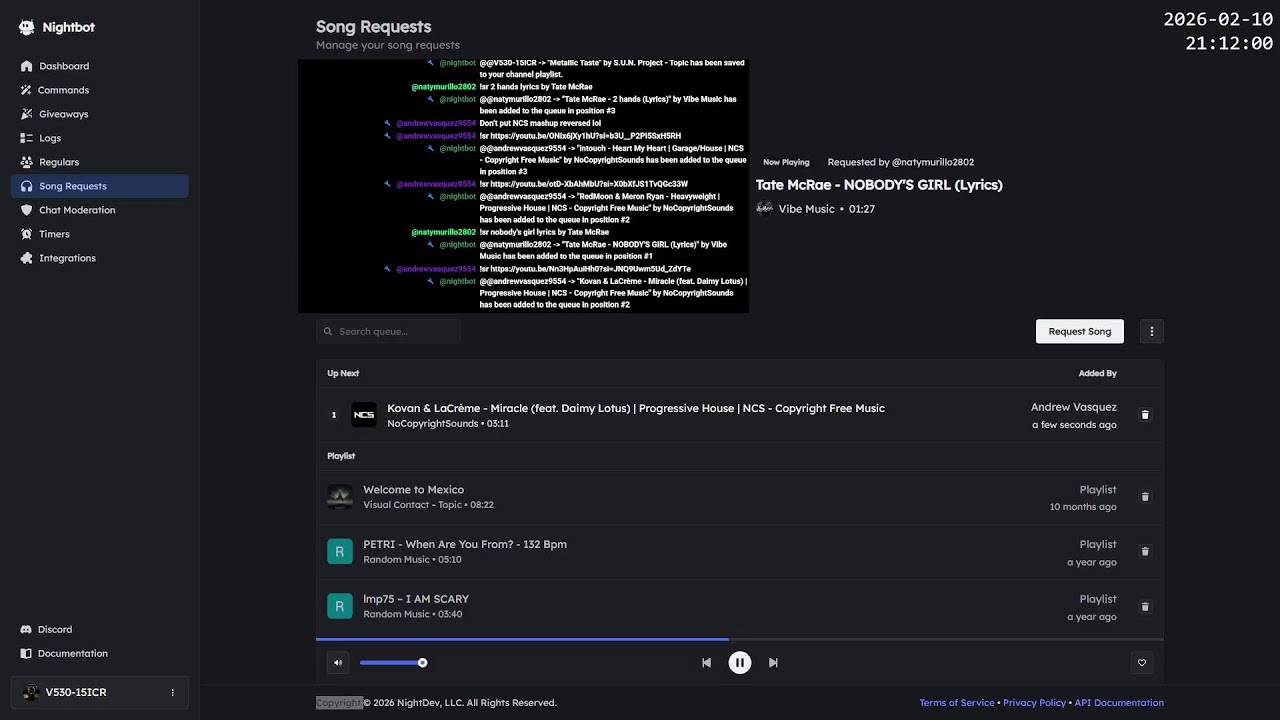Viewport: 1280px width, 720px height.
Task: Click the V530-15ICR profile avatar
Action: pos(31,692)
